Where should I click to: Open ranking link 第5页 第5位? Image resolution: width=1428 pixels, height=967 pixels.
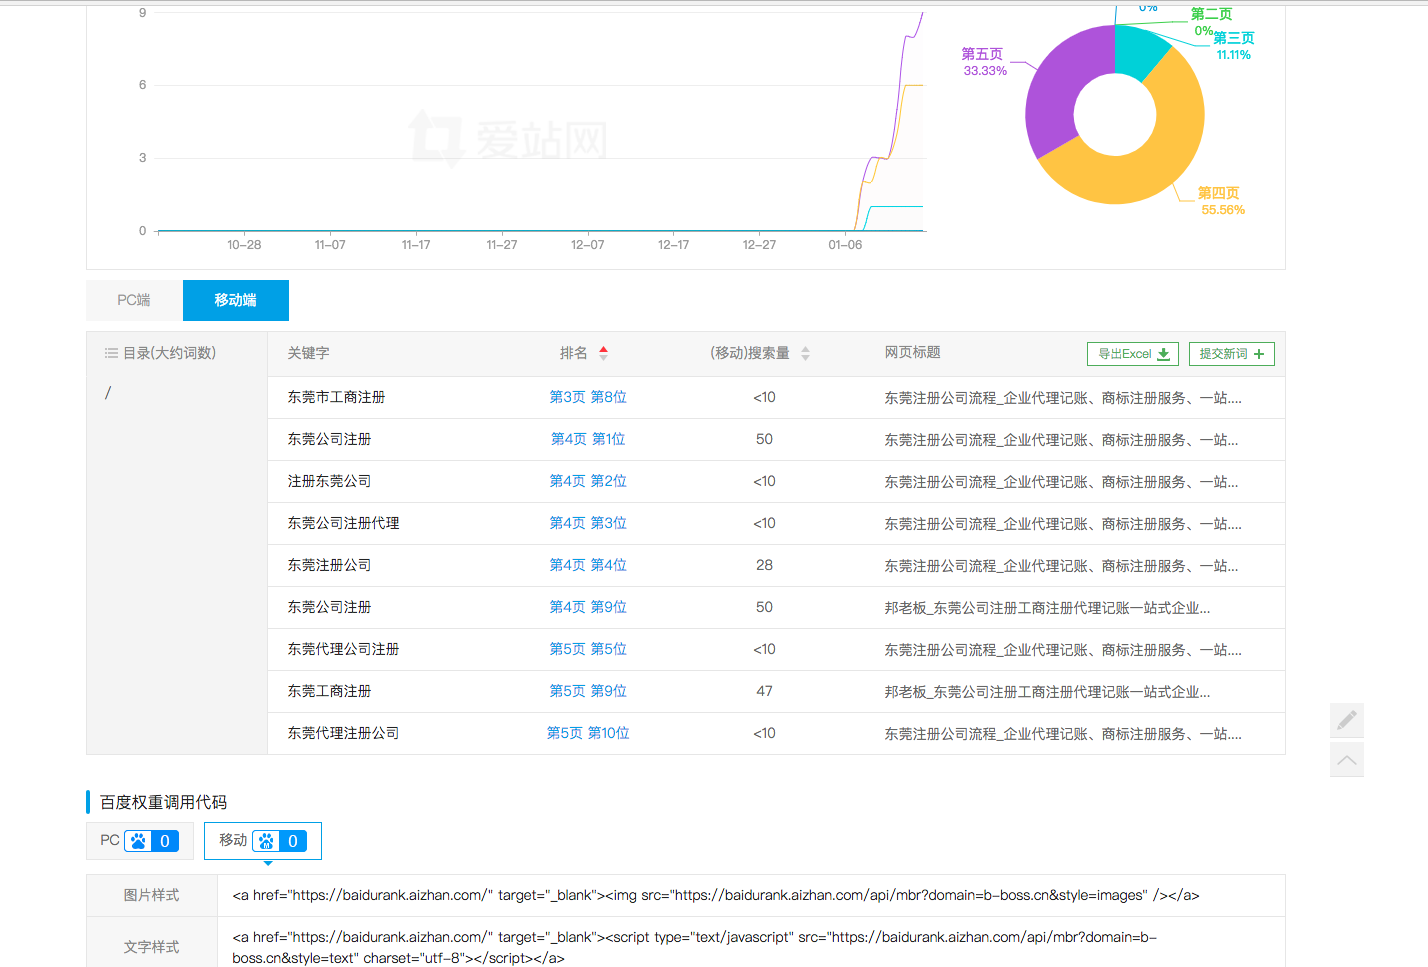(x=588, y=649)
